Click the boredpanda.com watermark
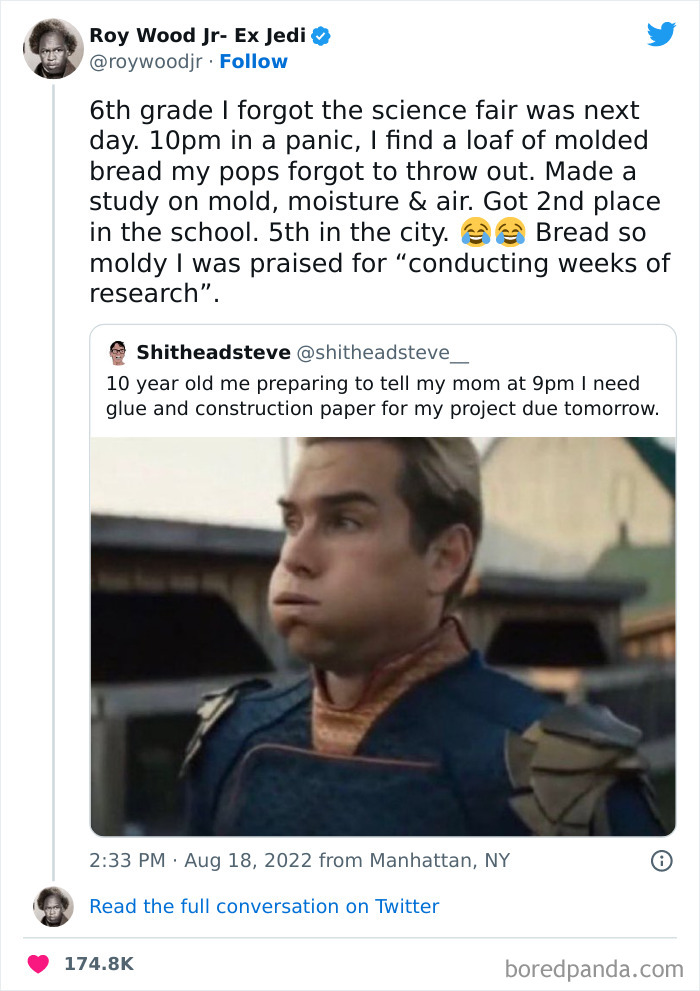The height and width of the screenshot is (991, 700). (596, 968)
